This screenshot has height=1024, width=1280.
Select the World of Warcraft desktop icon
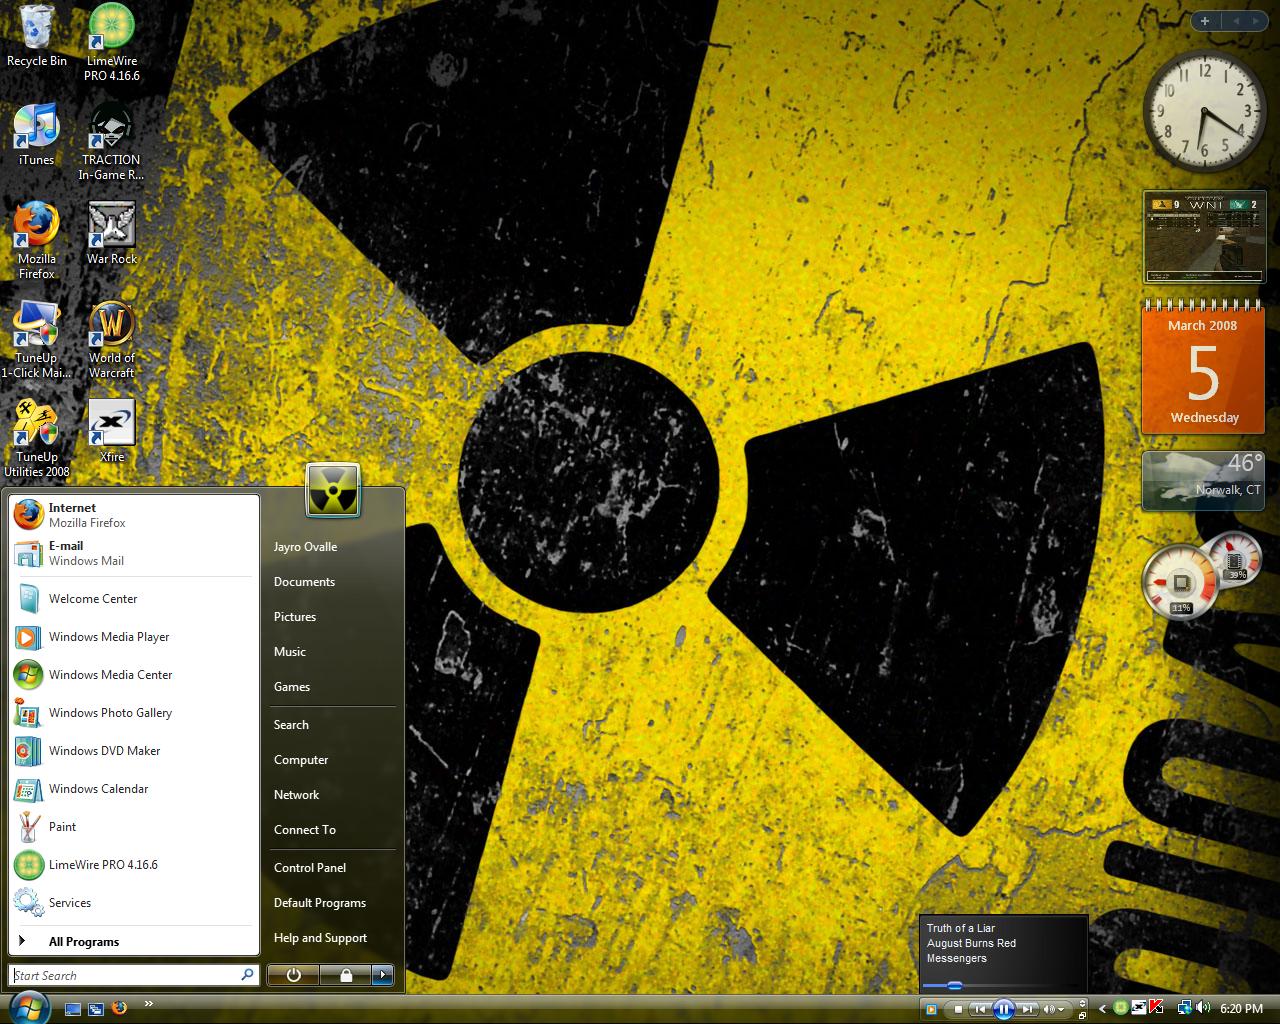pyautogui.click(x=112, y=340)
